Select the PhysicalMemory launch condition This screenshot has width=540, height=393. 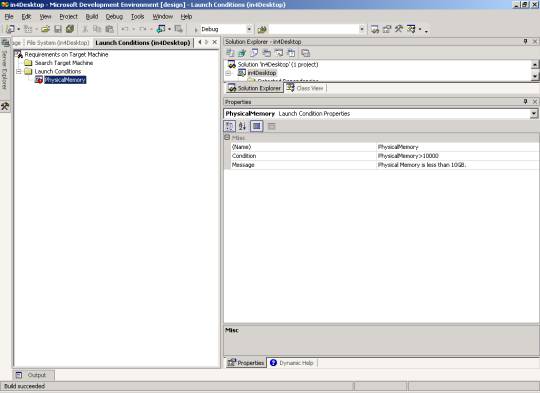click(65, 80)
